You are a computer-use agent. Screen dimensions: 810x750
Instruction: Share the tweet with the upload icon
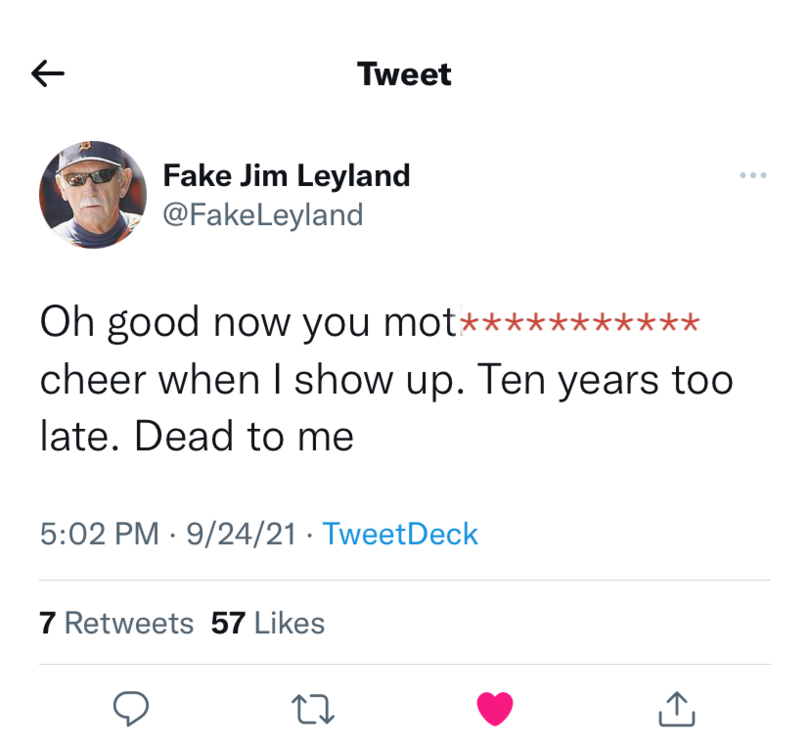677,709
